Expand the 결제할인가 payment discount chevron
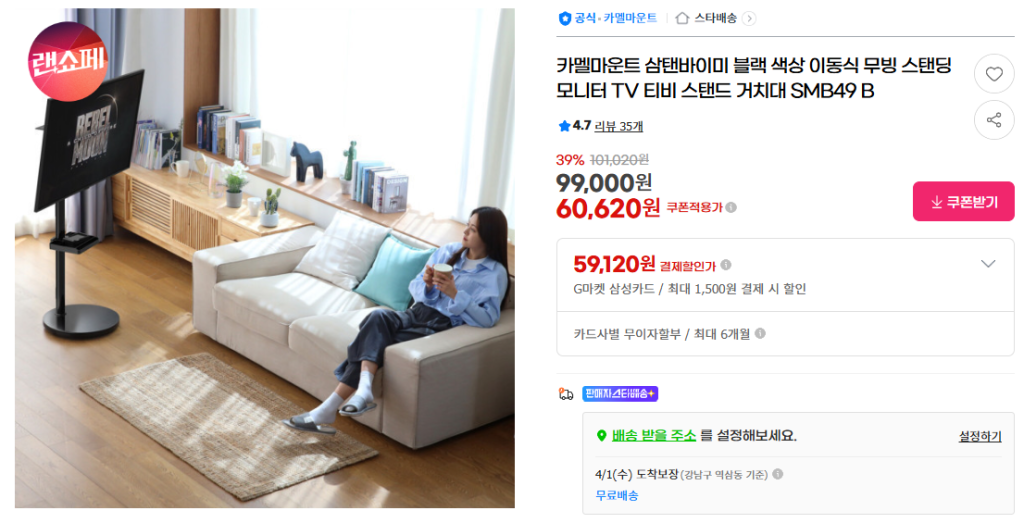Screen dimensions: 1024x523 coord(988,264)
